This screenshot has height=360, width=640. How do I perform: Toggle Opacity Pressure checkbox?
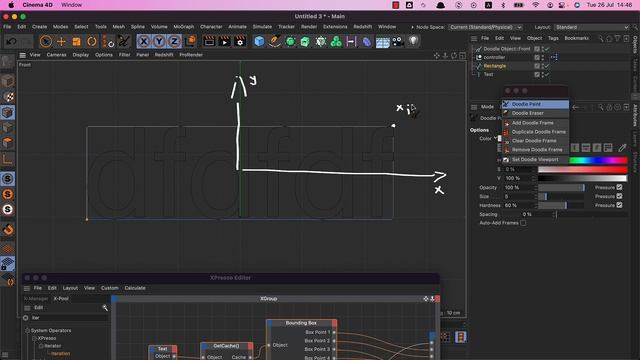coord(619,187)
